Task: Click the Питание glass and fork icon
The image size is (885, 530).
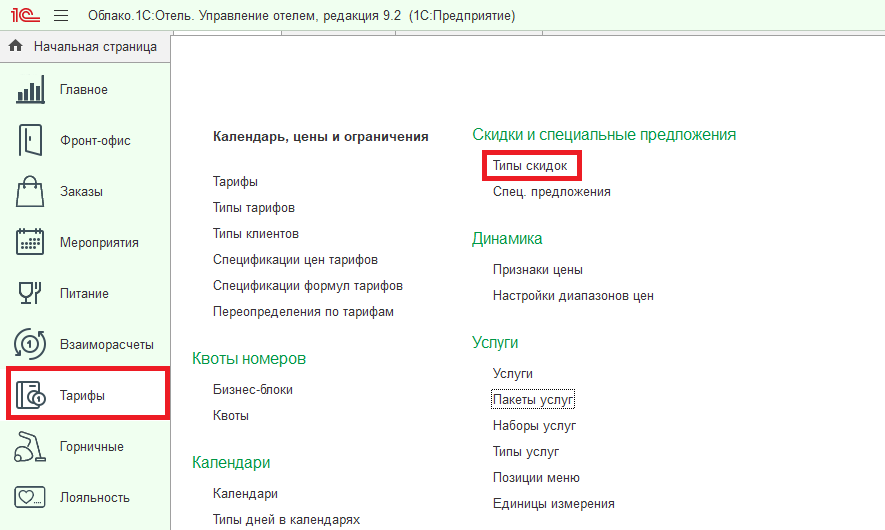Action: point(30,293)
